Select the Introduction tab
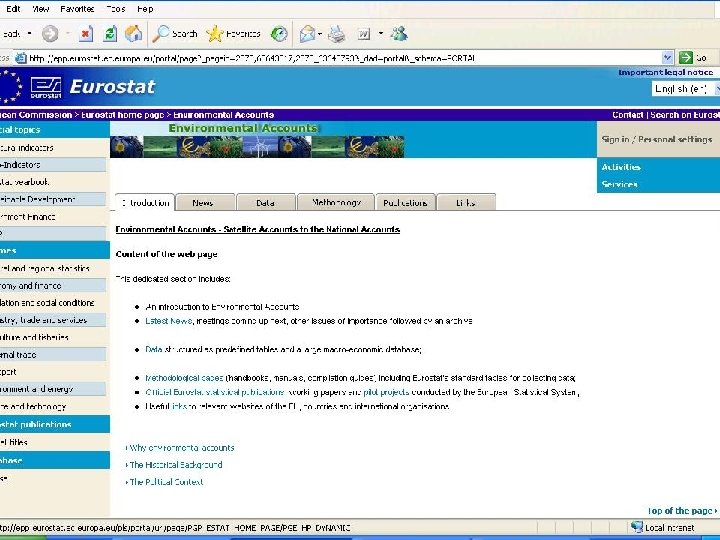The image size is (720, 540). click(x=145, y=202)
